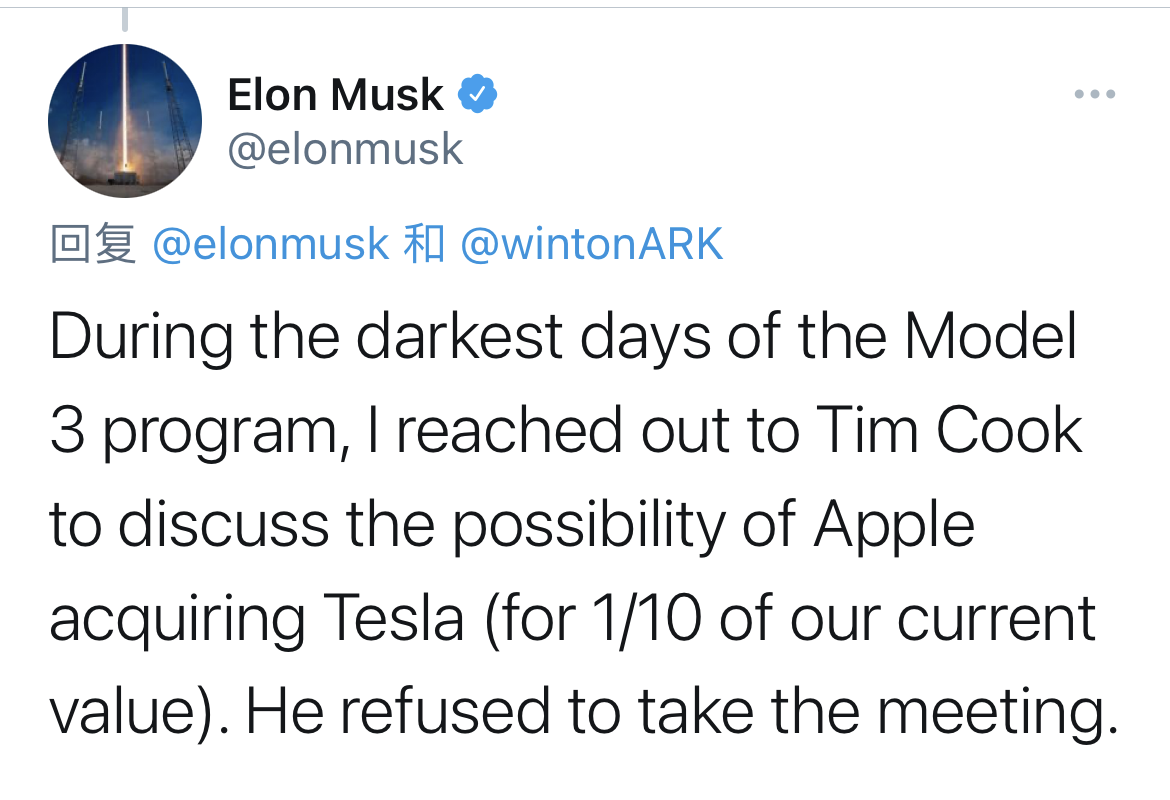Image resolution: width=1170 pixels, height=800 pixels.
Task: Open the three-dot more options menu
Action: [x=1094, y=95]
